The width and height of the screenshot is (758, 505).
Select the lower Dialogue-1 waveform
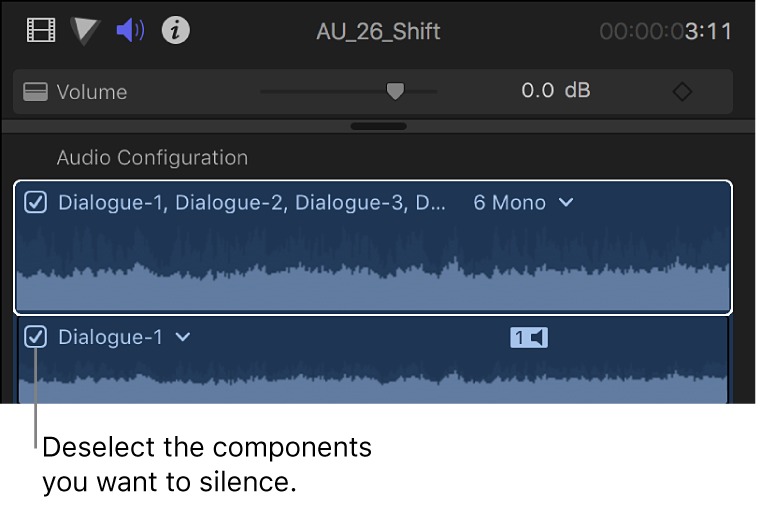click(372, 380)
